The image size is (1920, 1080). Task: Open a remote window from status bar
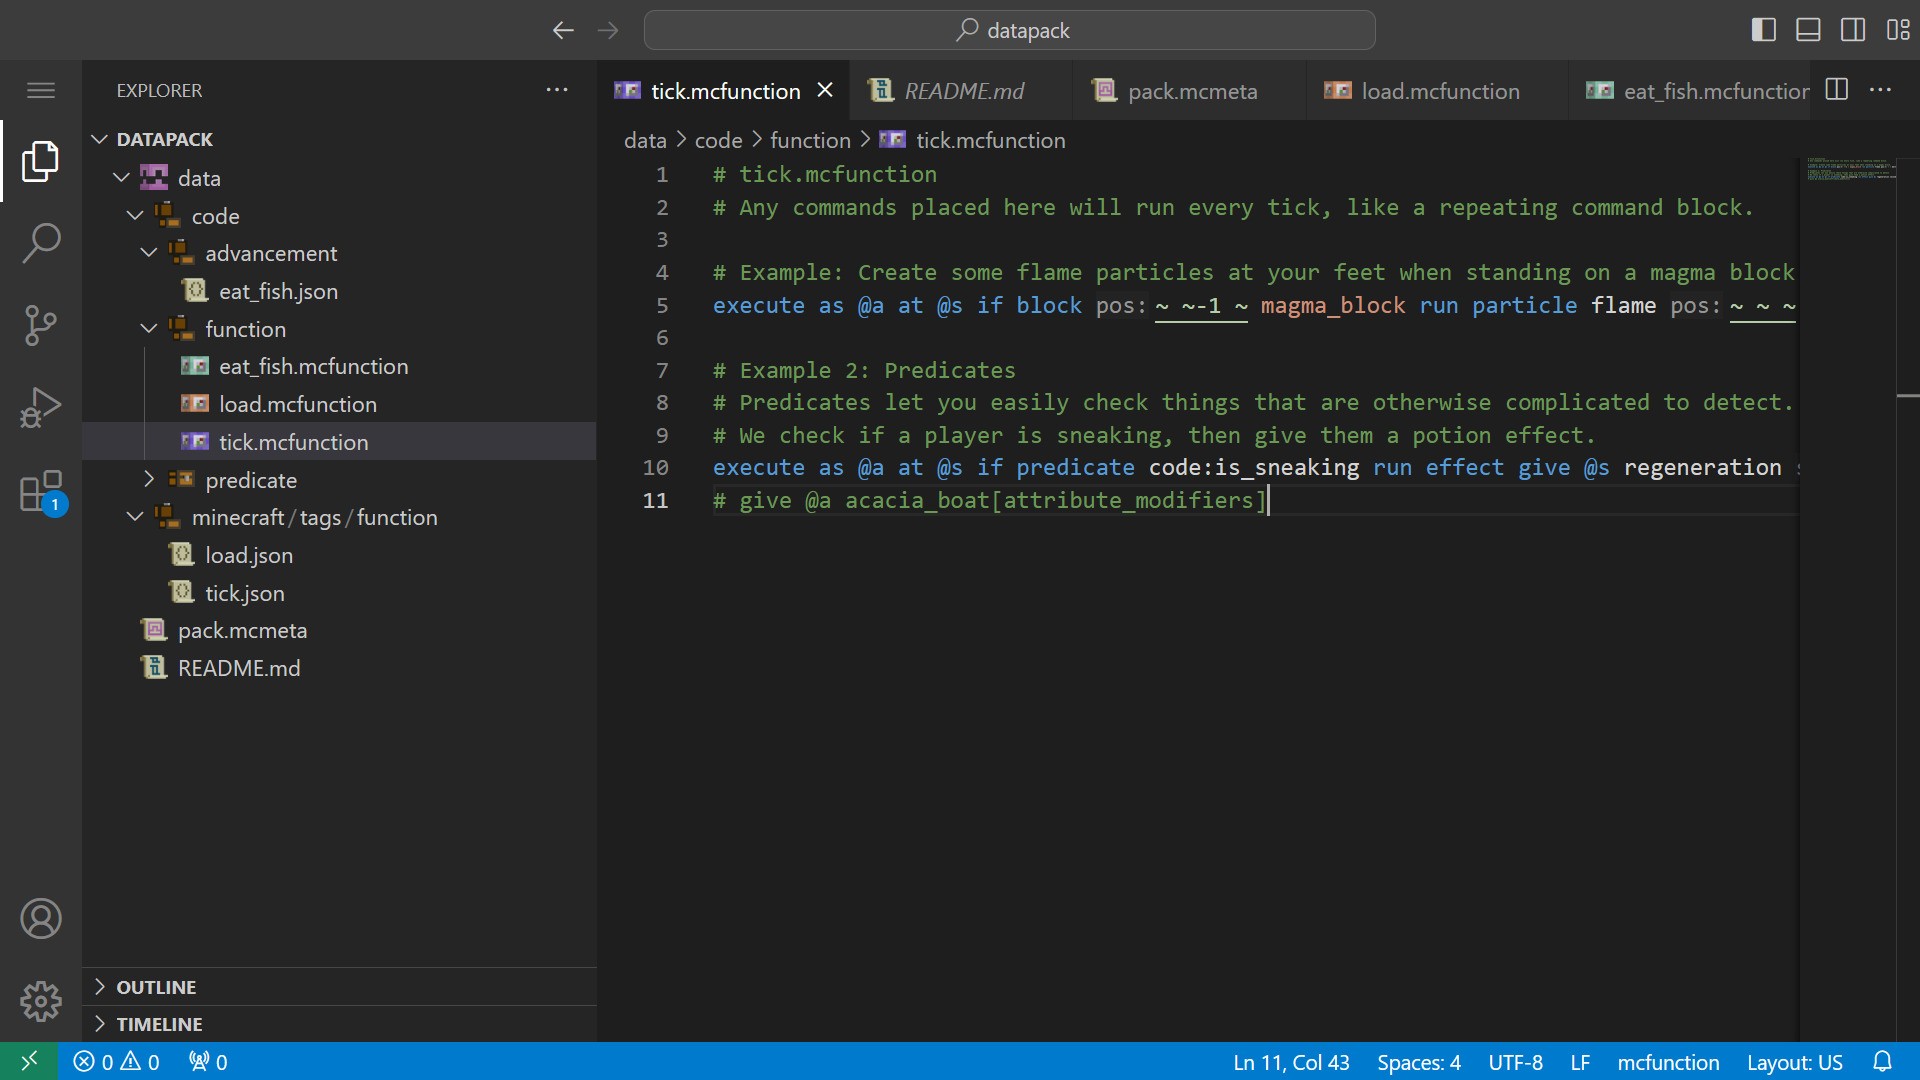point(29,1061)
